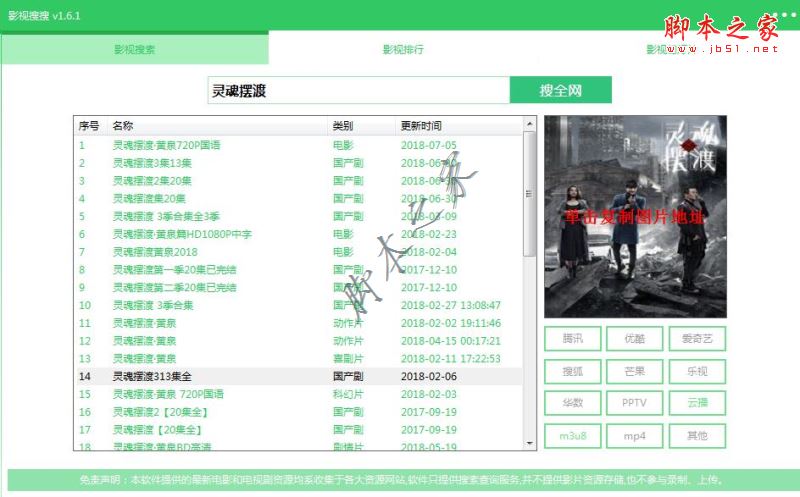This screenshot has width=800, height=497.
Task: Click the 搜全网 search button
Action: pyautogui.click(x=561, y=90)
